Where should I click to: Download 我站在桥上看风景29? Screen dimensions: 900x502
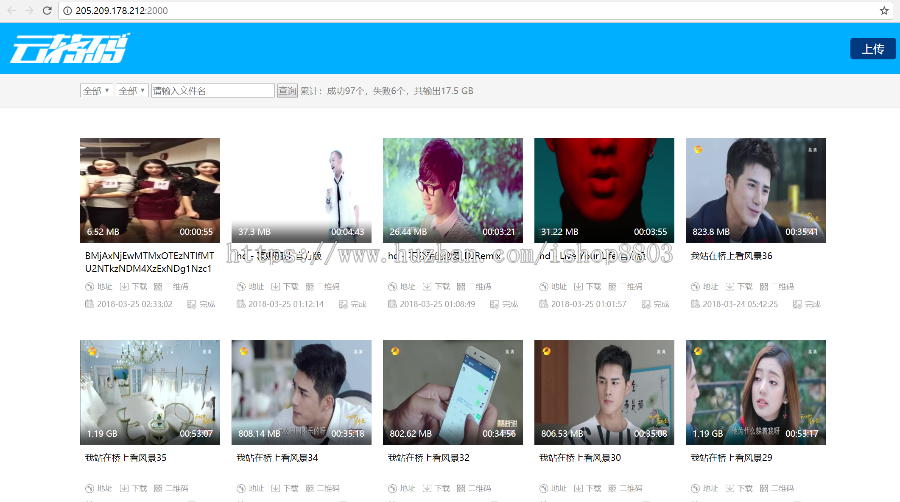pos(739,488)
